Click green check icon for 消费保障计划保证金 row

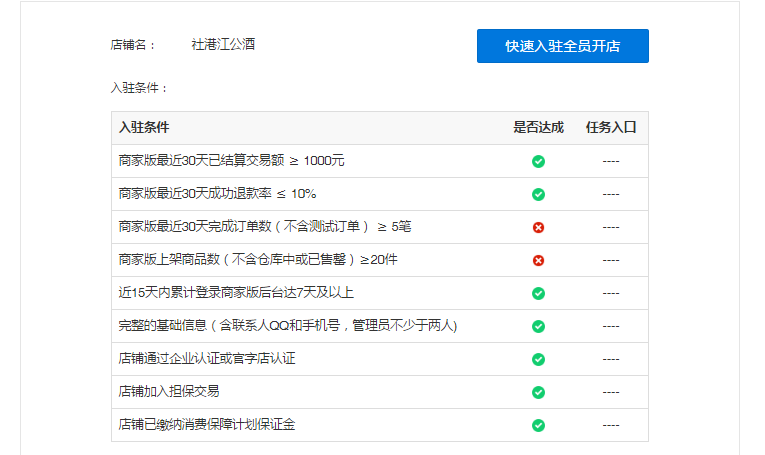[x=538, y=425]
